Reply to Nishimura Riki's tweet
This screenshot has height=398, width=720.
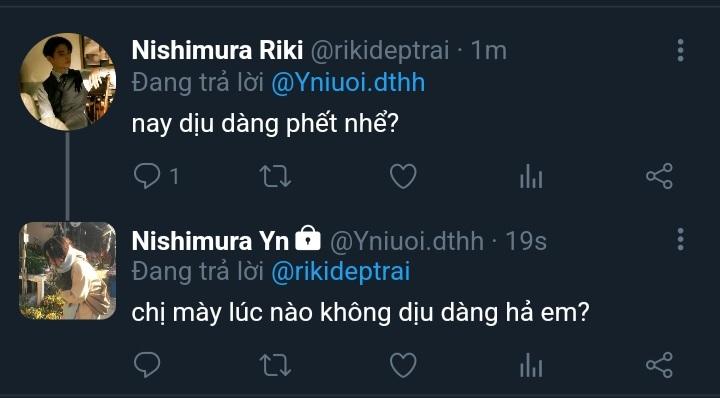[147, 176]
